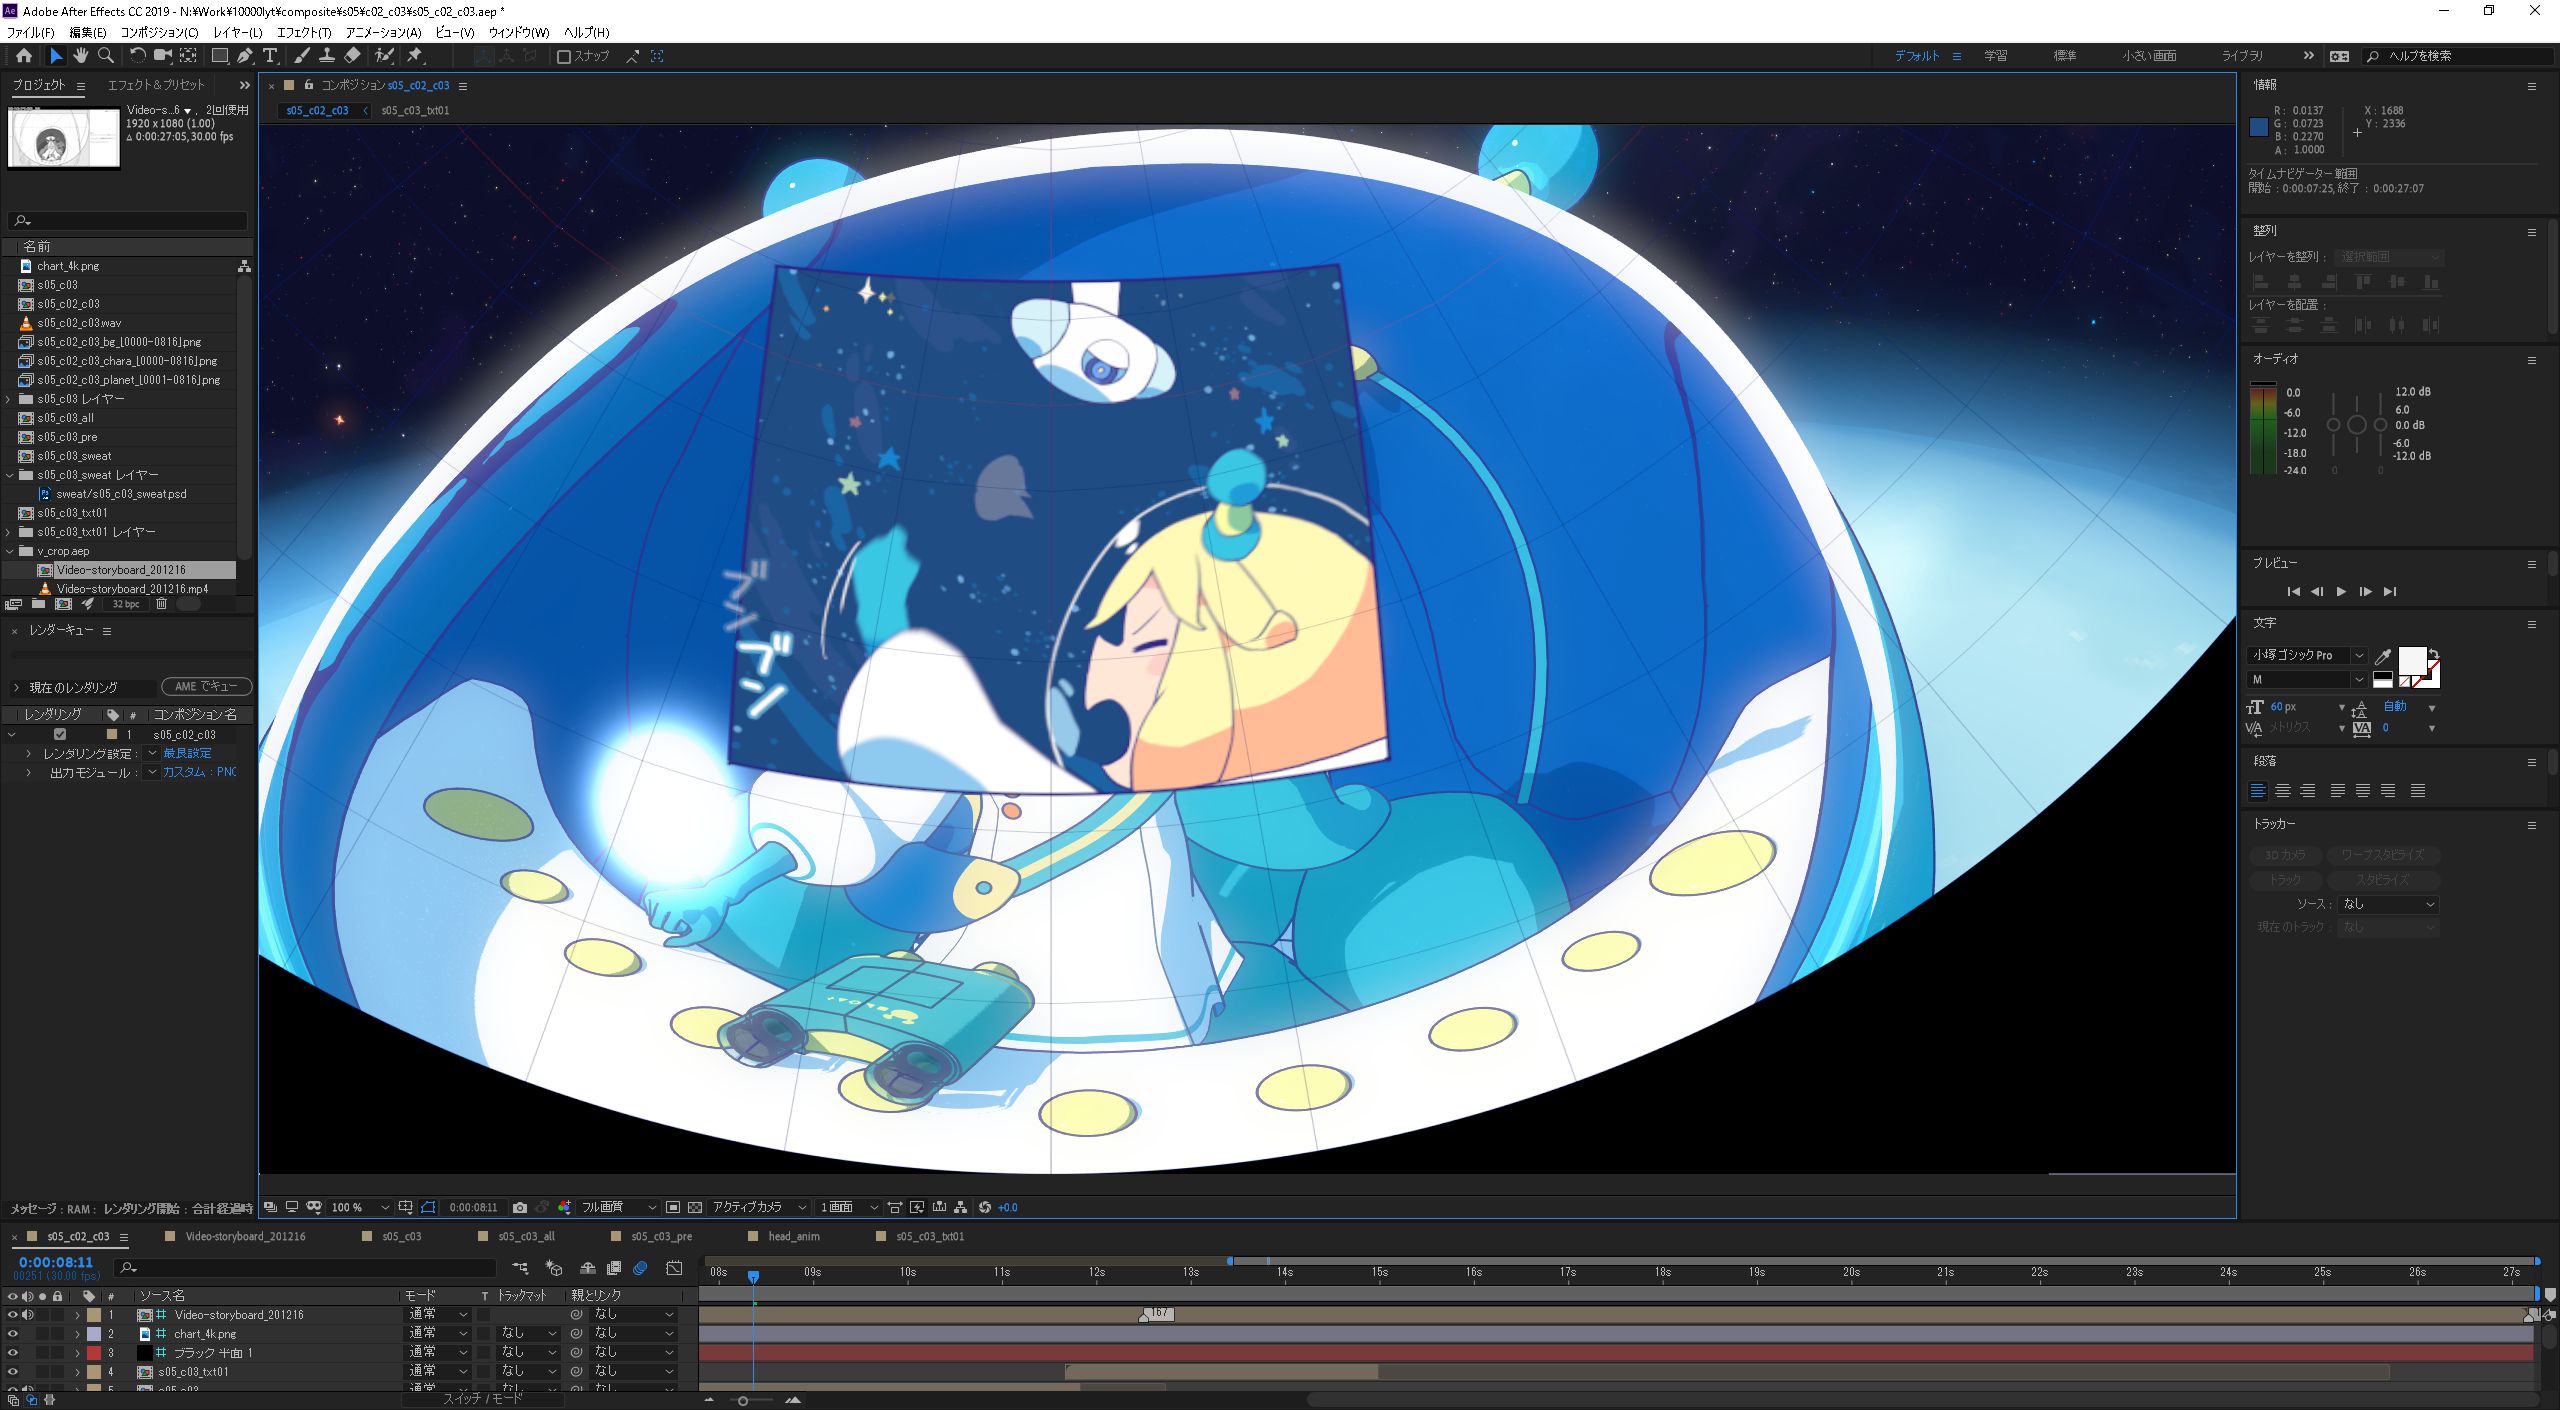Switch to s05_c03_all timeline tab

527,1237
